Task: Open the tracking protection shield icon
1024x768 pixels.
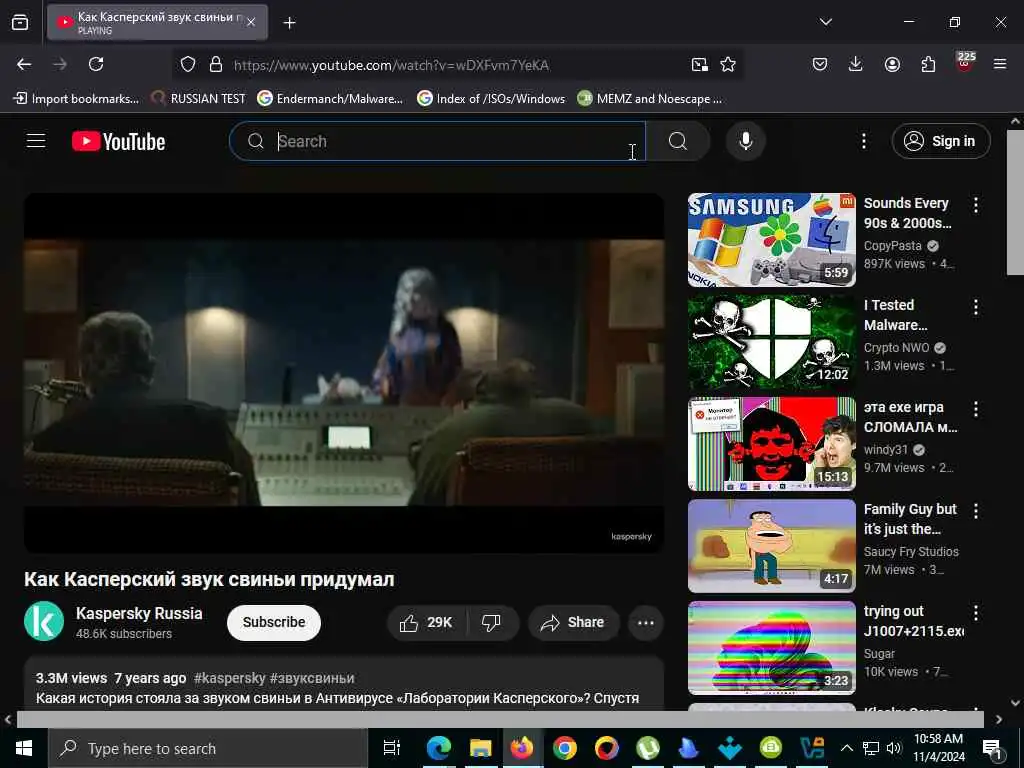Action: [x=188, y=64]
